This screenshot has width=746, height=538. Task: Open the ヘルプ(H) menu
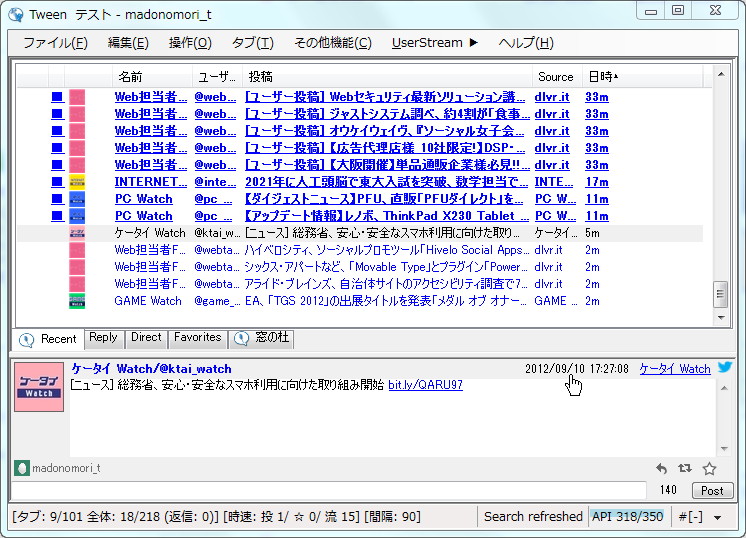(x=526, y=43)
